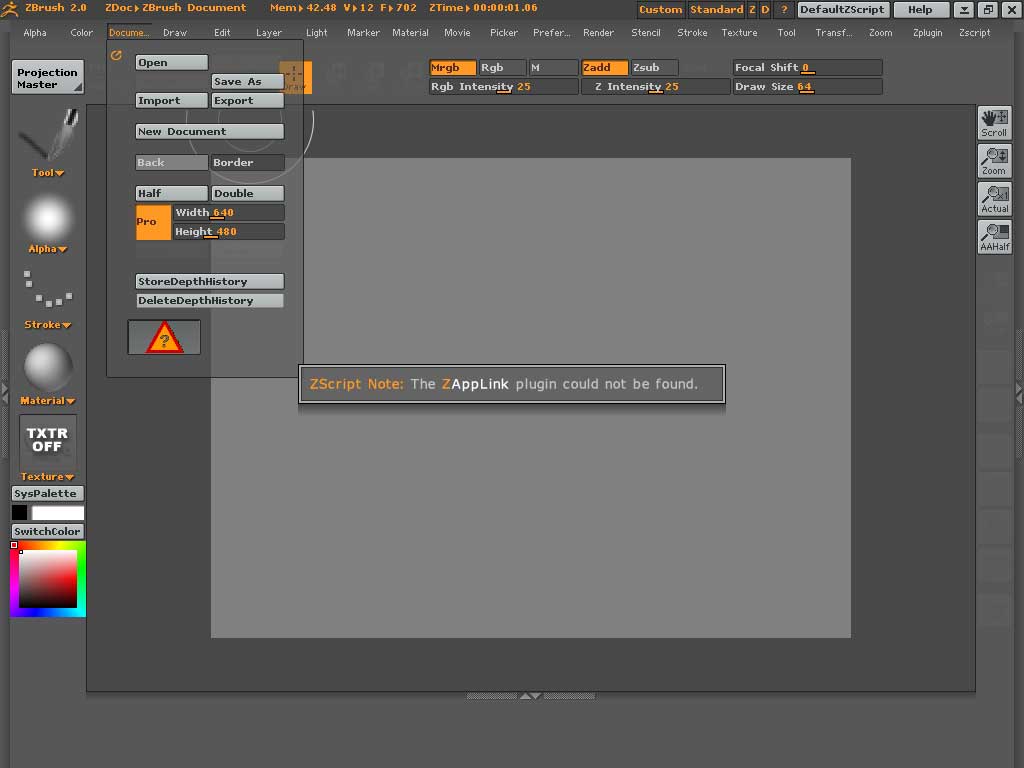Enable the Zsub mode
This screenshot has height=768, width=1024.
click(654, 67)
